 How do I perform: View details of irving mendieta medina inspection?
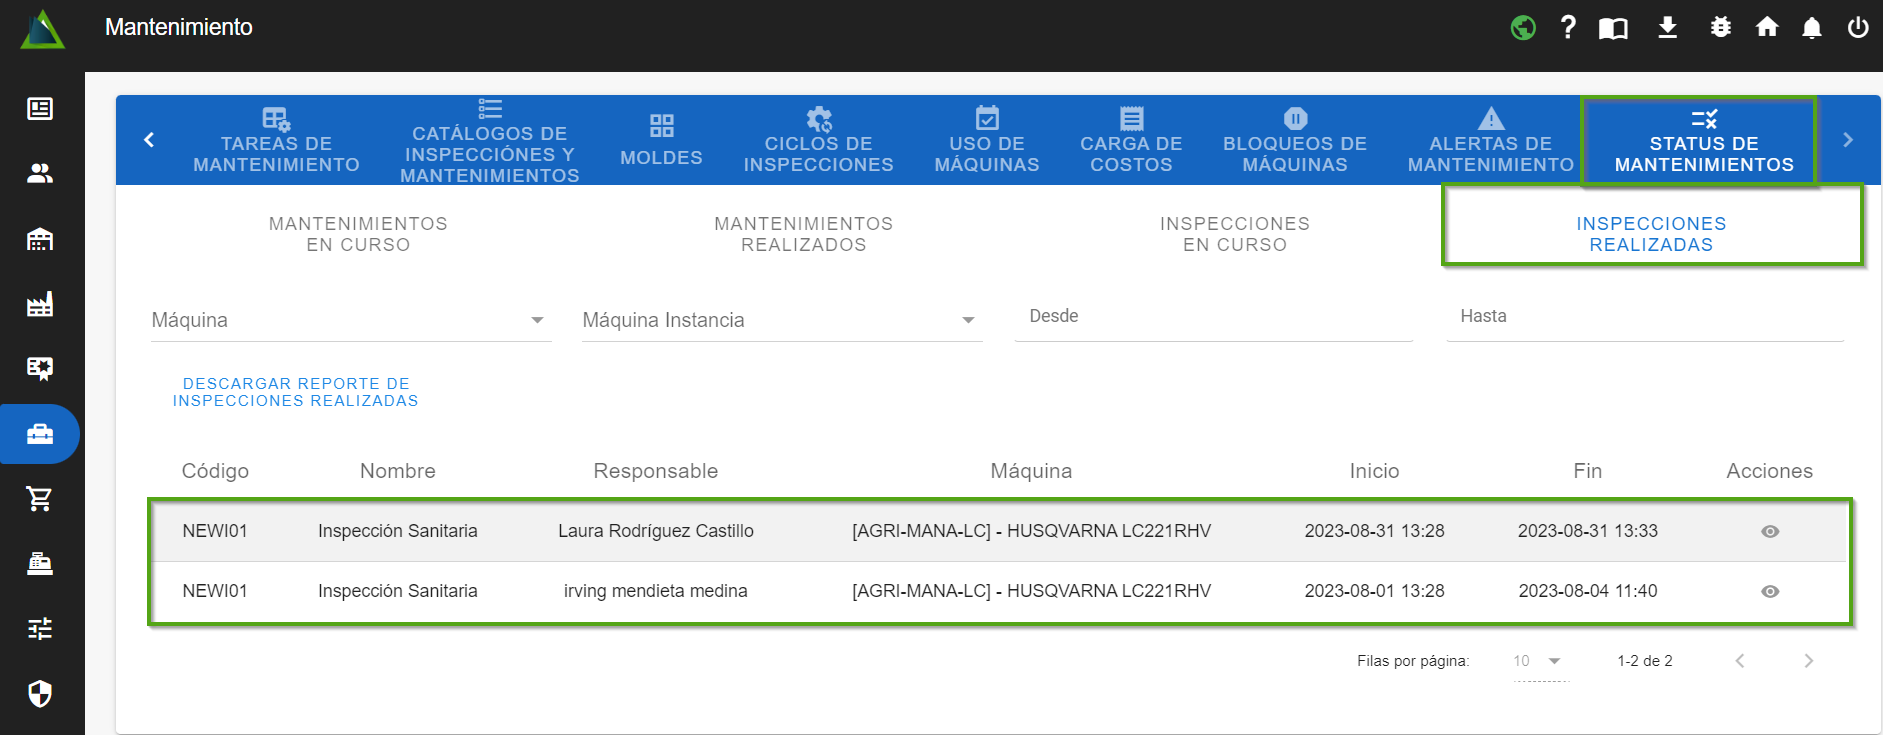1769,591
